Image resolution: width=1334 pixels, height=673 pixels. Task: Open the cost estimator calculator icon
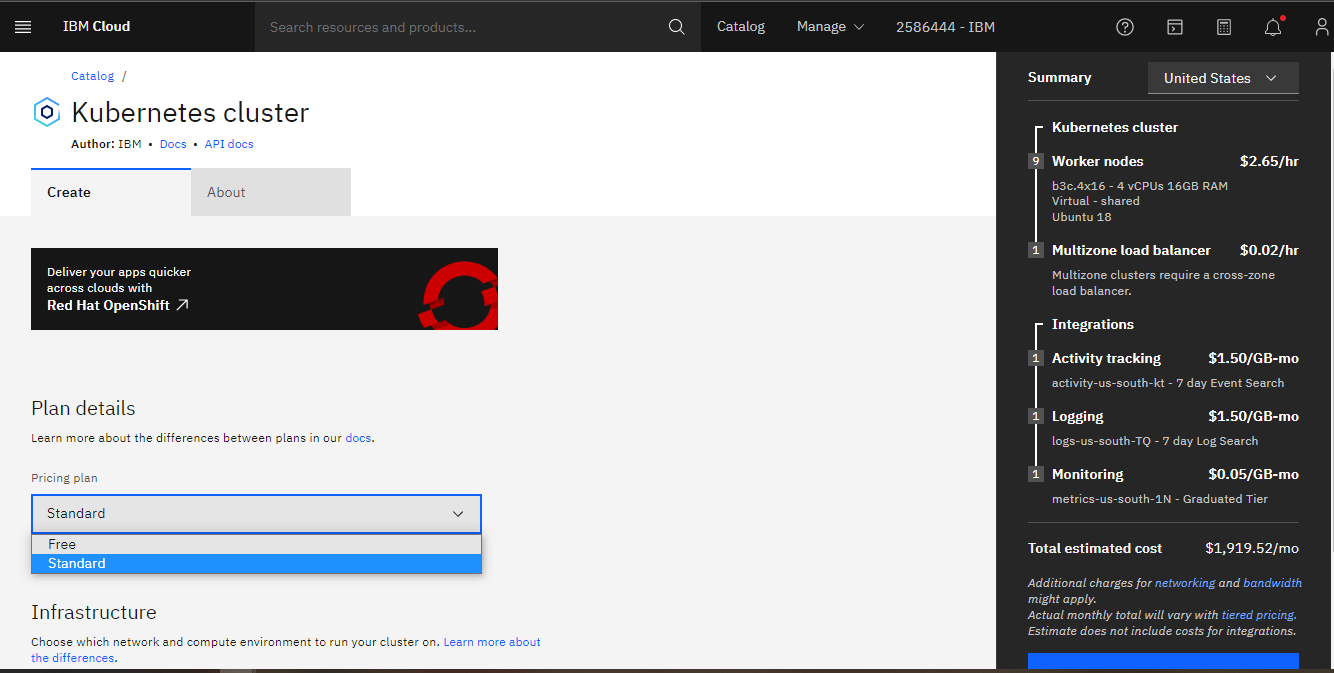coord(1224,27)
